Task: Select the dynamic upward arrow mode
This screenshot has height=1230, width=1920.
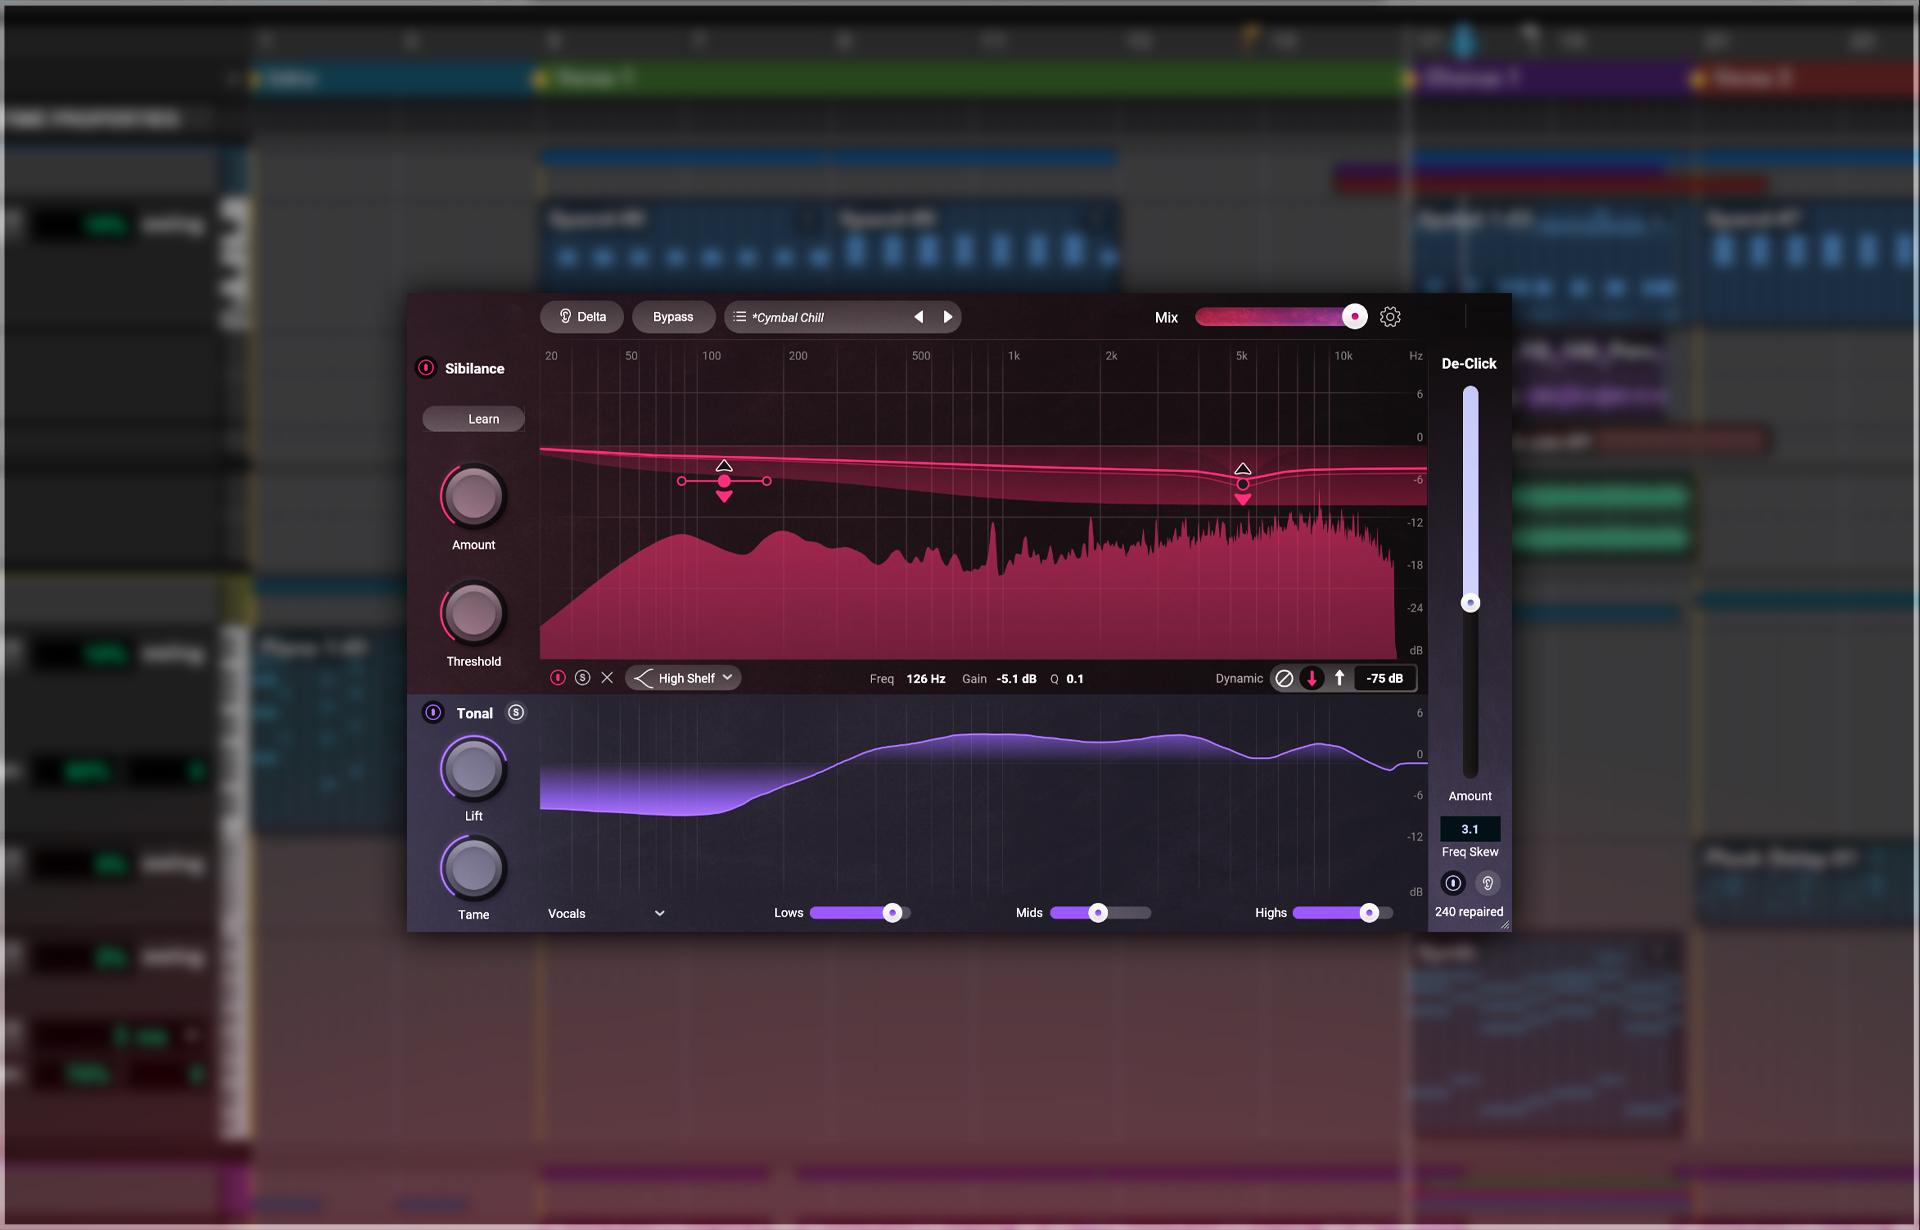Action: click(x=1340, y=678)
